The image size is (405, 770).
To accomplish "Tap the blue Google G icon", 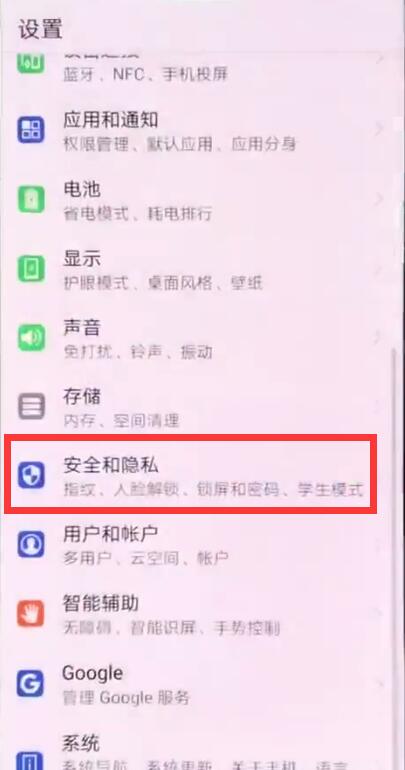I will tap(31, 684).
